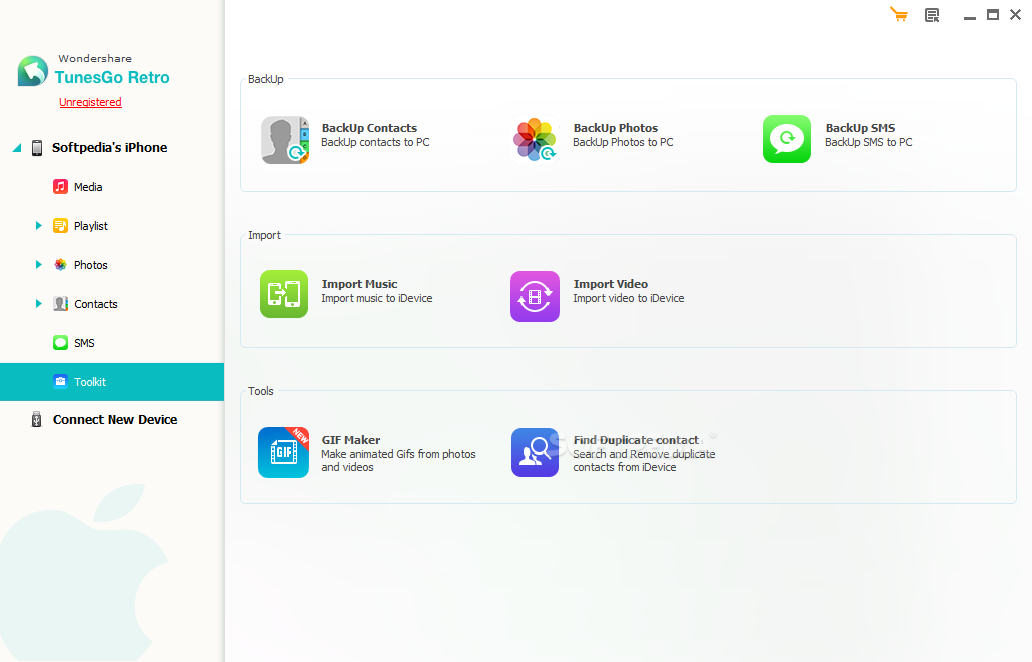Click the Photos sidebar icon

pos(61,265)
